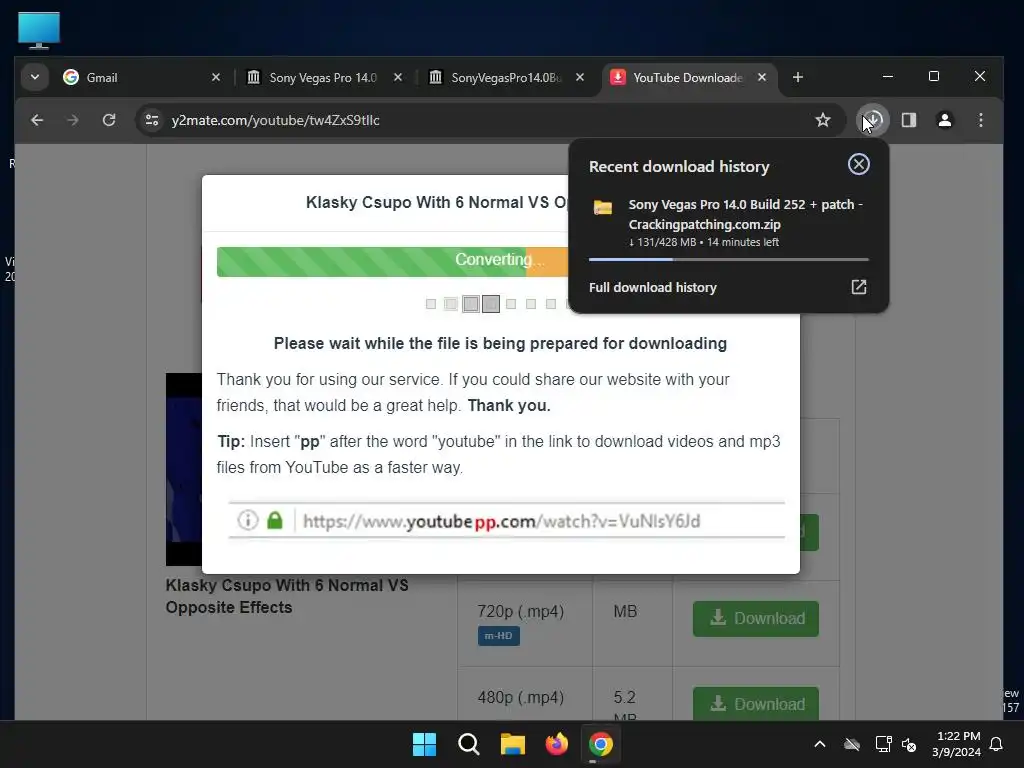Click the video thumbnail on y2mate page
Viewport: 1024px width, 768px height.
pyautogui.click(x=184, y=470)
